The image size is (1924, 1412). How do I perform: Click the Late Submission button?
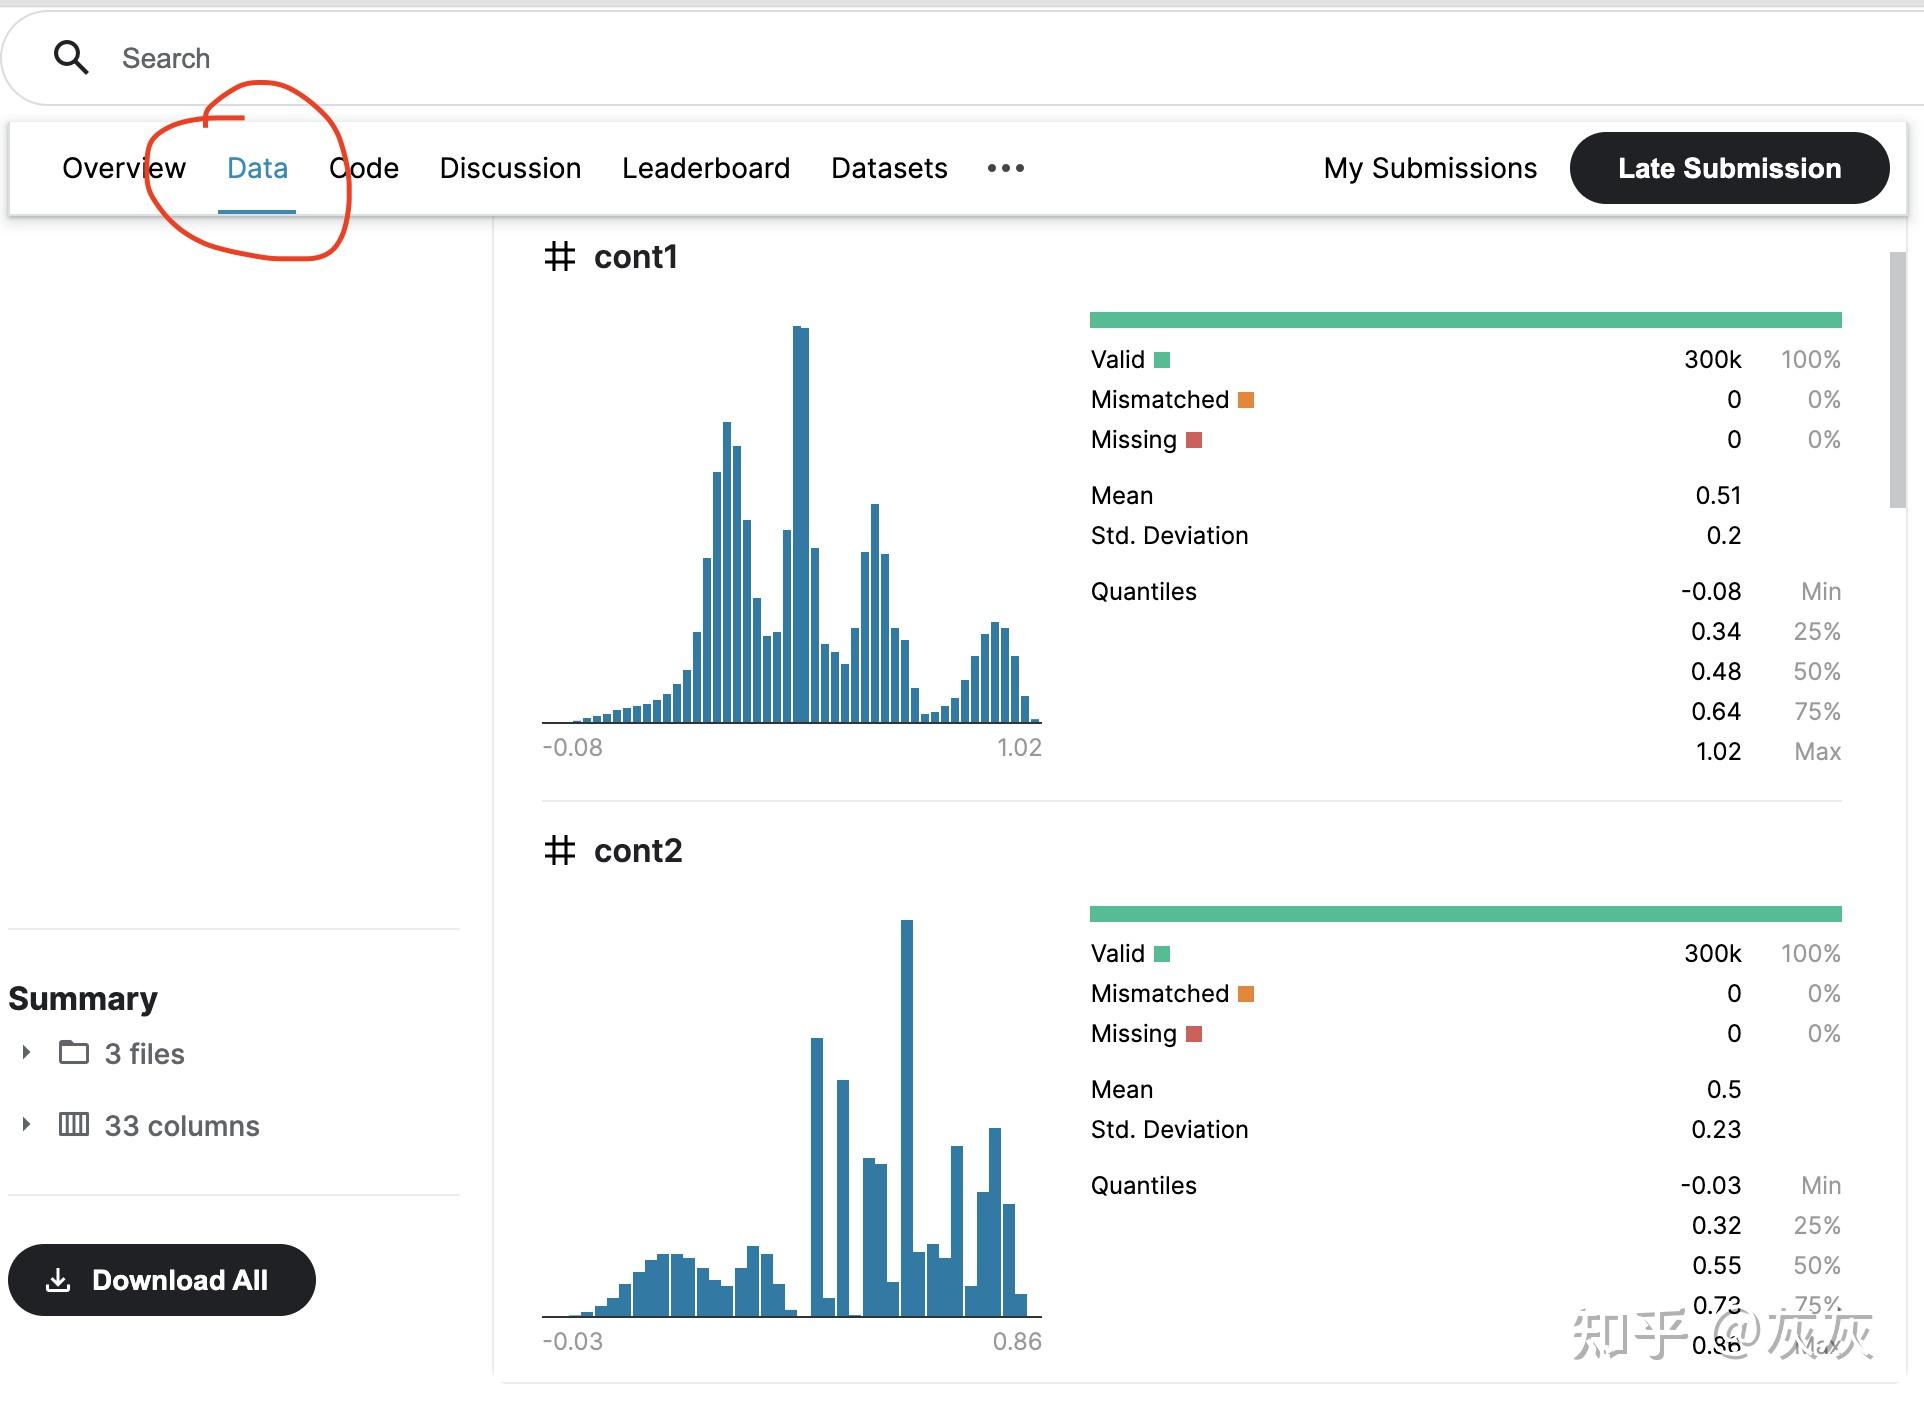coord(1729,168)
